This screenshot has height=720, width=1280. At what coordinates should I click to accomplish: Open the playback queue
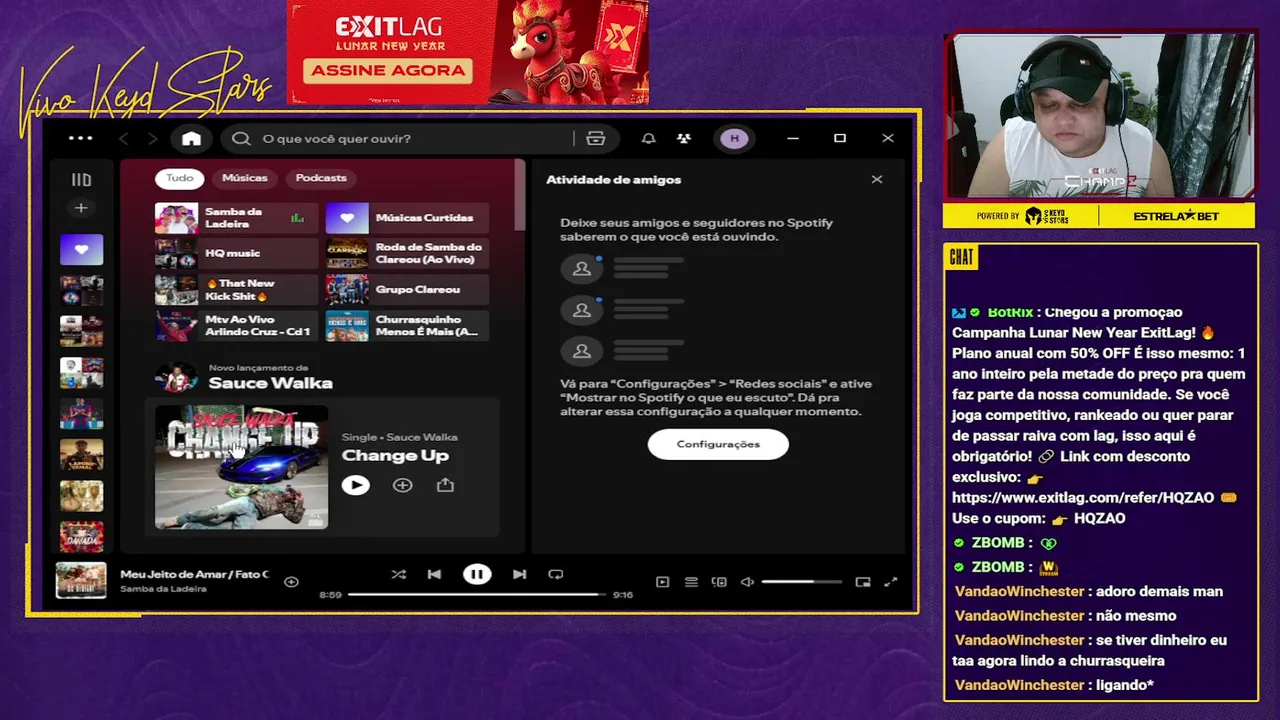point(691,582)
